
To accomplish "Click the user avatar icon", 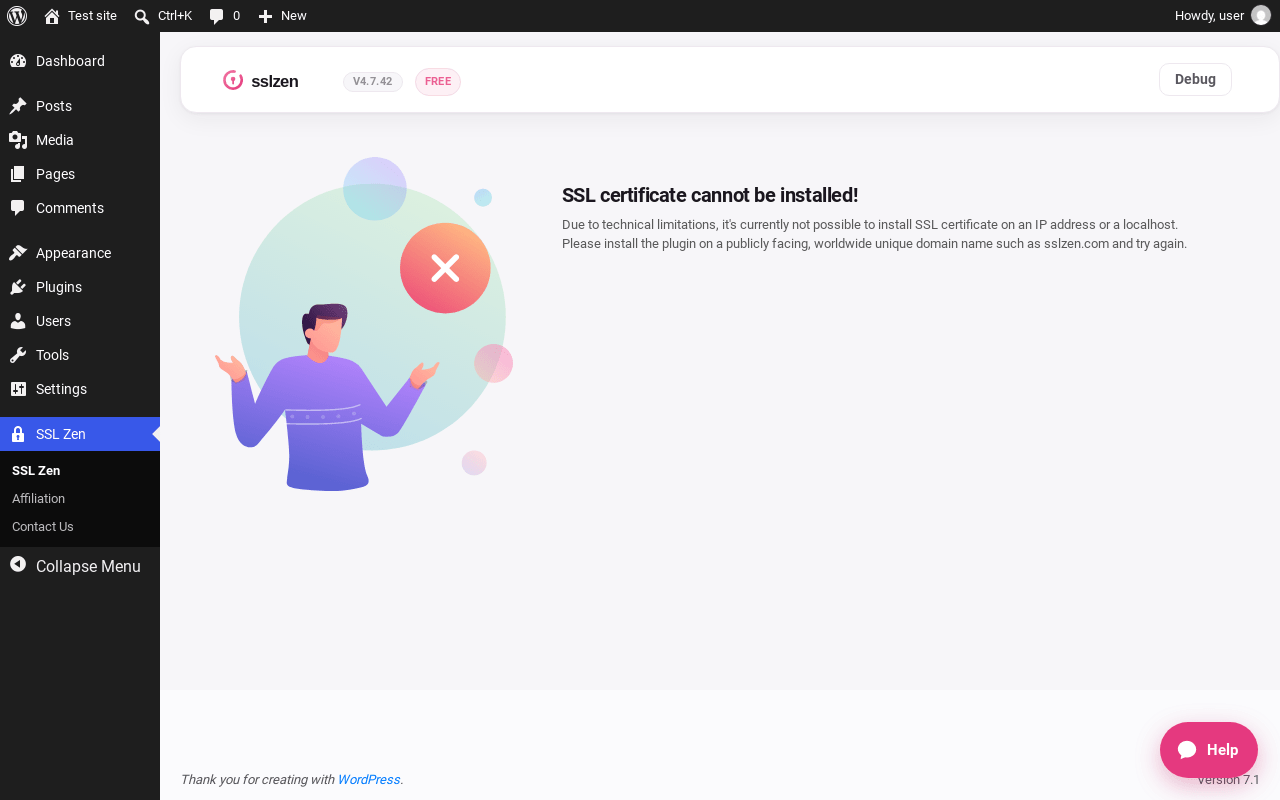I will [x=1260, y=16].
